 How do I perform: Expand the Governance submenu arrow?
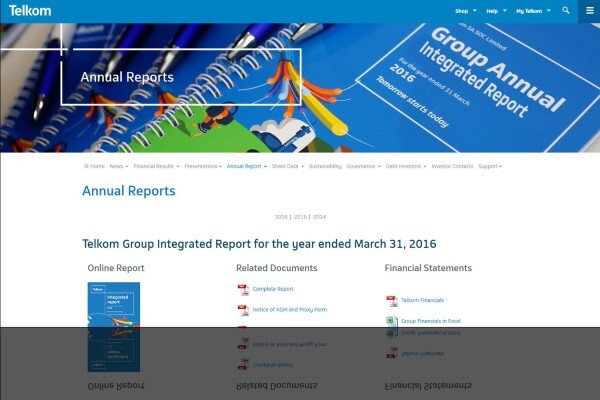point(379,167)
